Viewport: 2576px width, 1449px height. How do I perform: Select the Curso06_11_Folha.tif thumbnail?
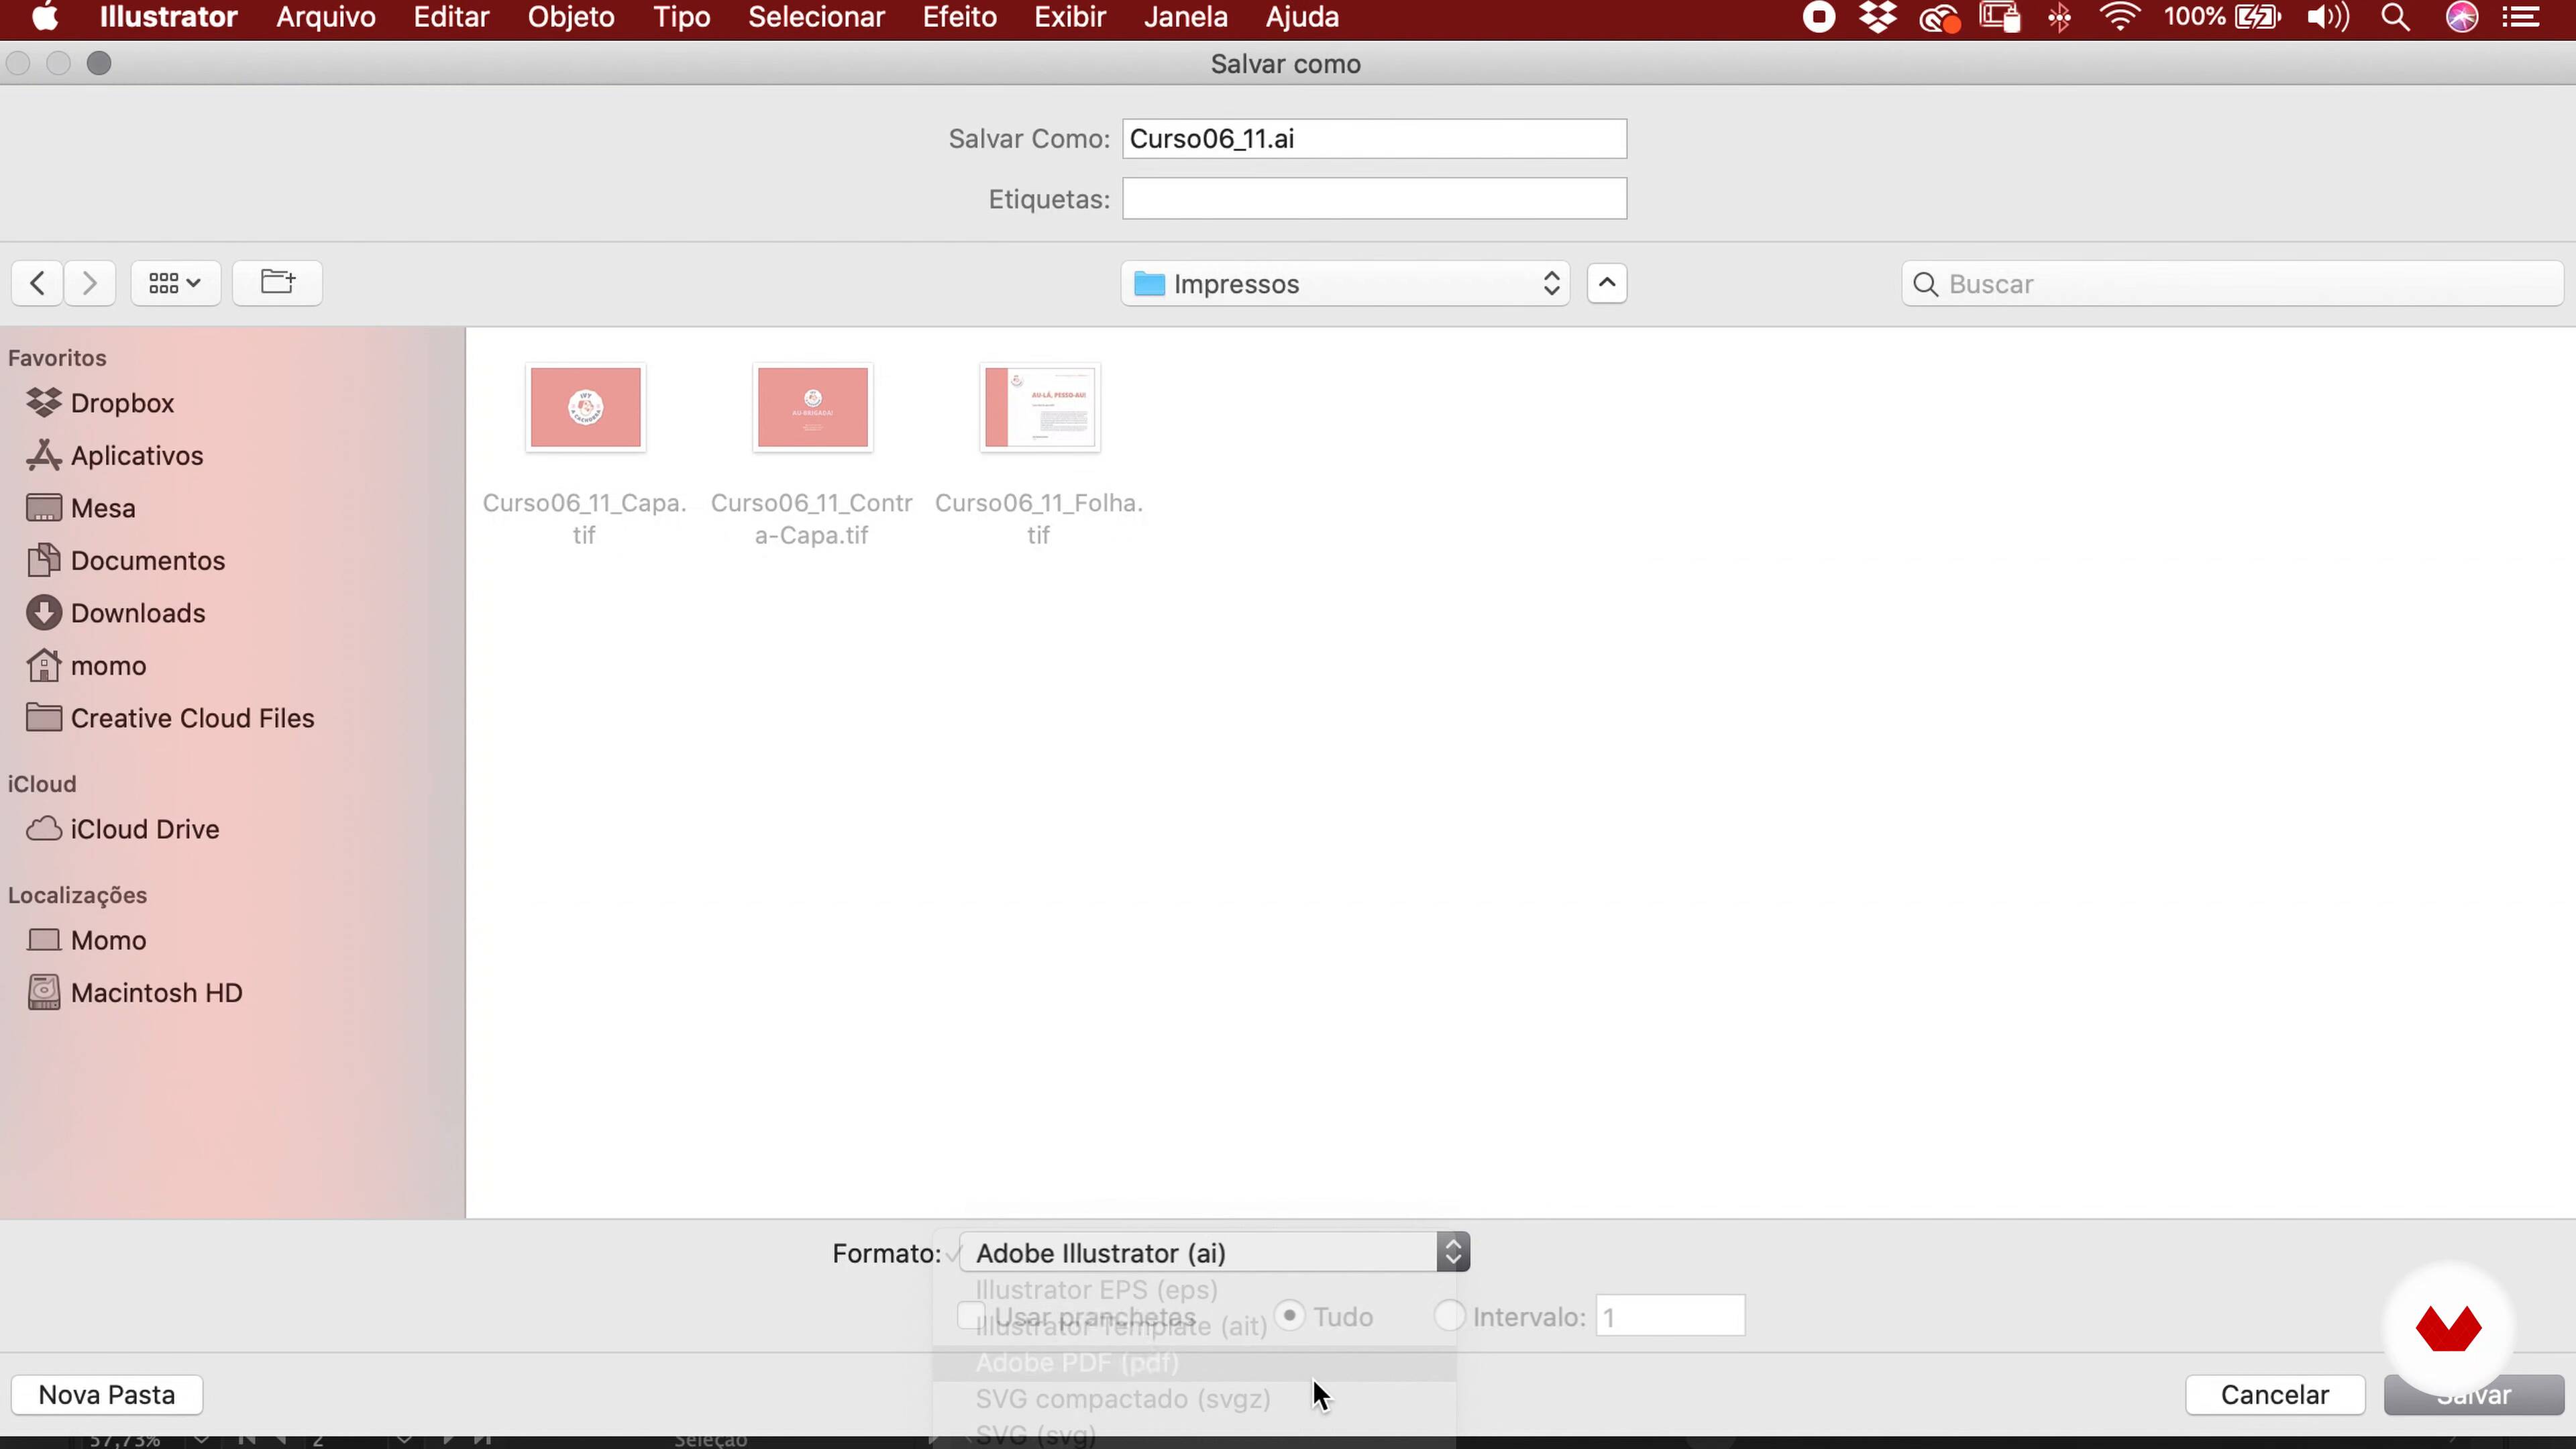tap(1040, 407)
